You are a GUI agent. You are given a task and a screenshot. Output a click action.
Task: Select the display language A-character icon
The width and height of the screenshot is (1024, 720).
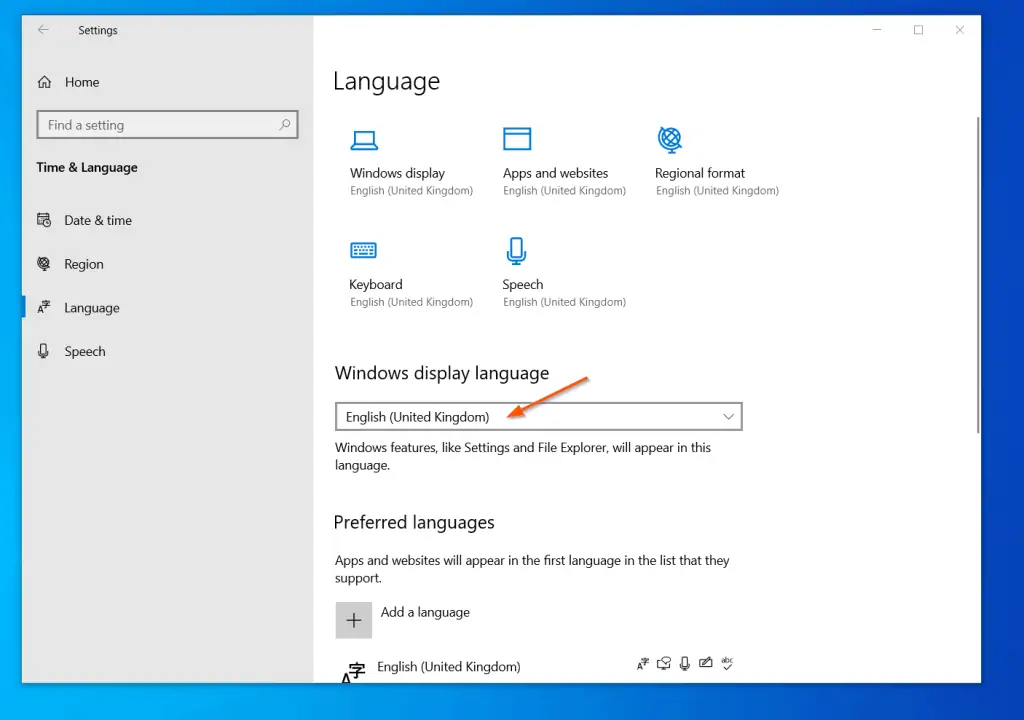pyautogui.click(x=643, y=663)
